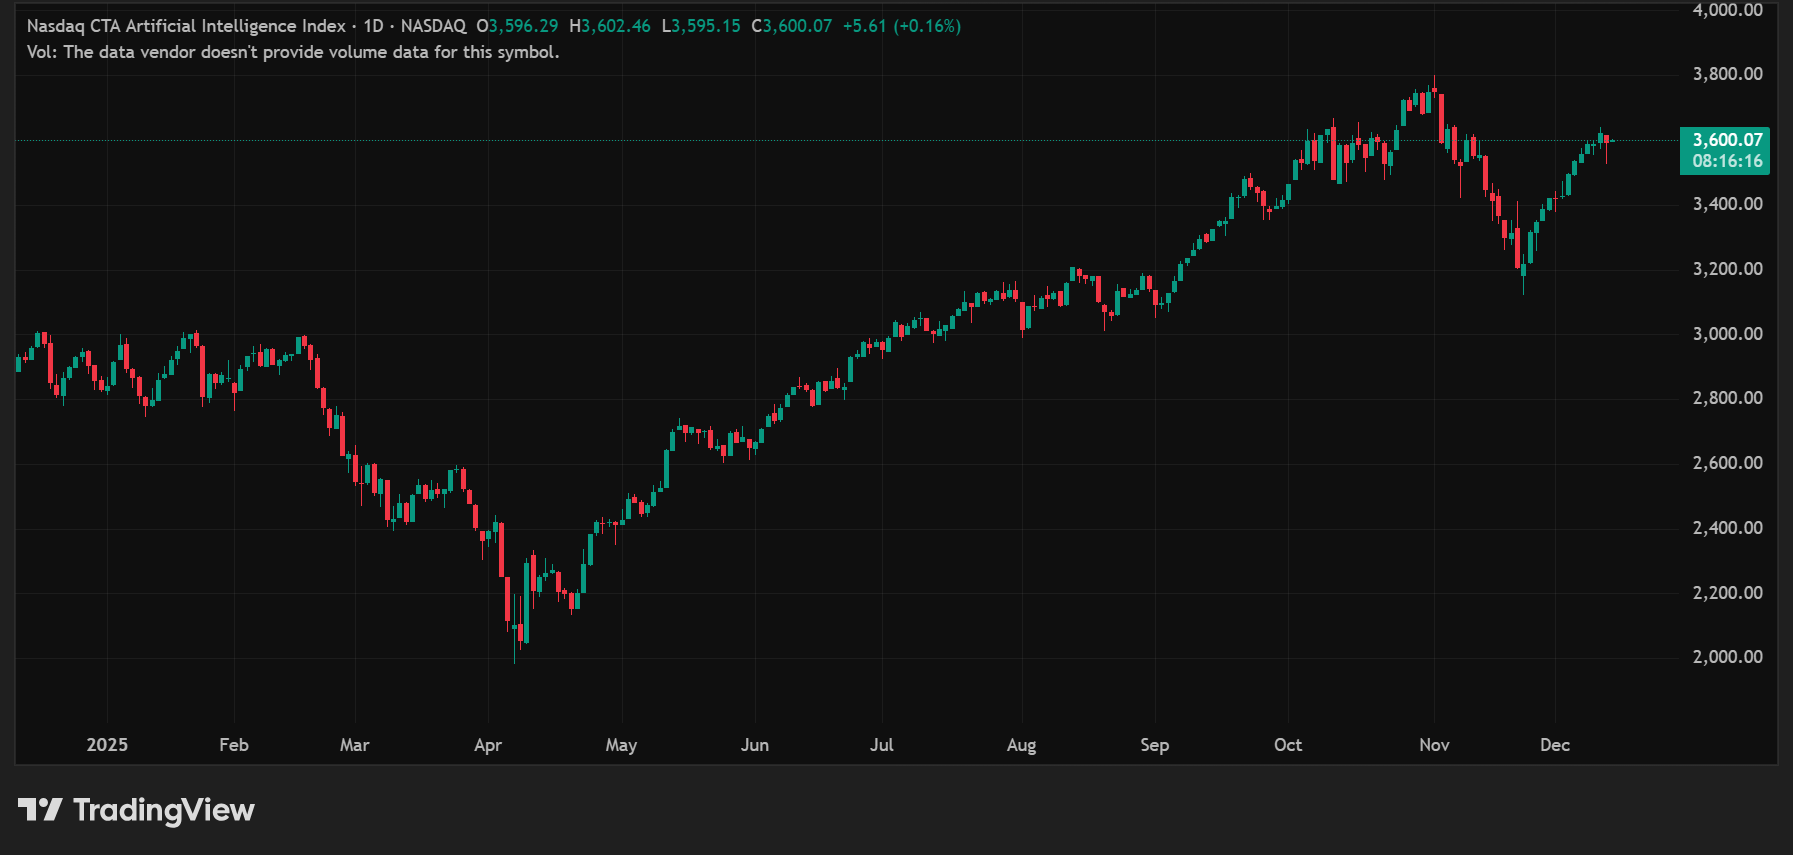Click the low value 3,595.15 in legend
Screen dimensions: 1793x855
pos(705,26)
